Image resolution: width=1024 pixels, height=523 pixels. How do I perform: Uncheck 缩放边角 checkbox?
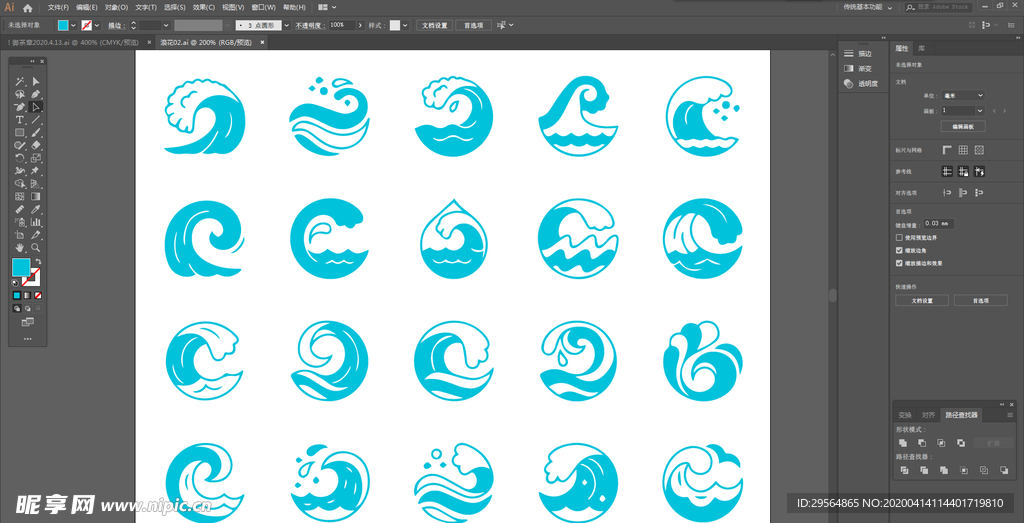pos(899,250)
